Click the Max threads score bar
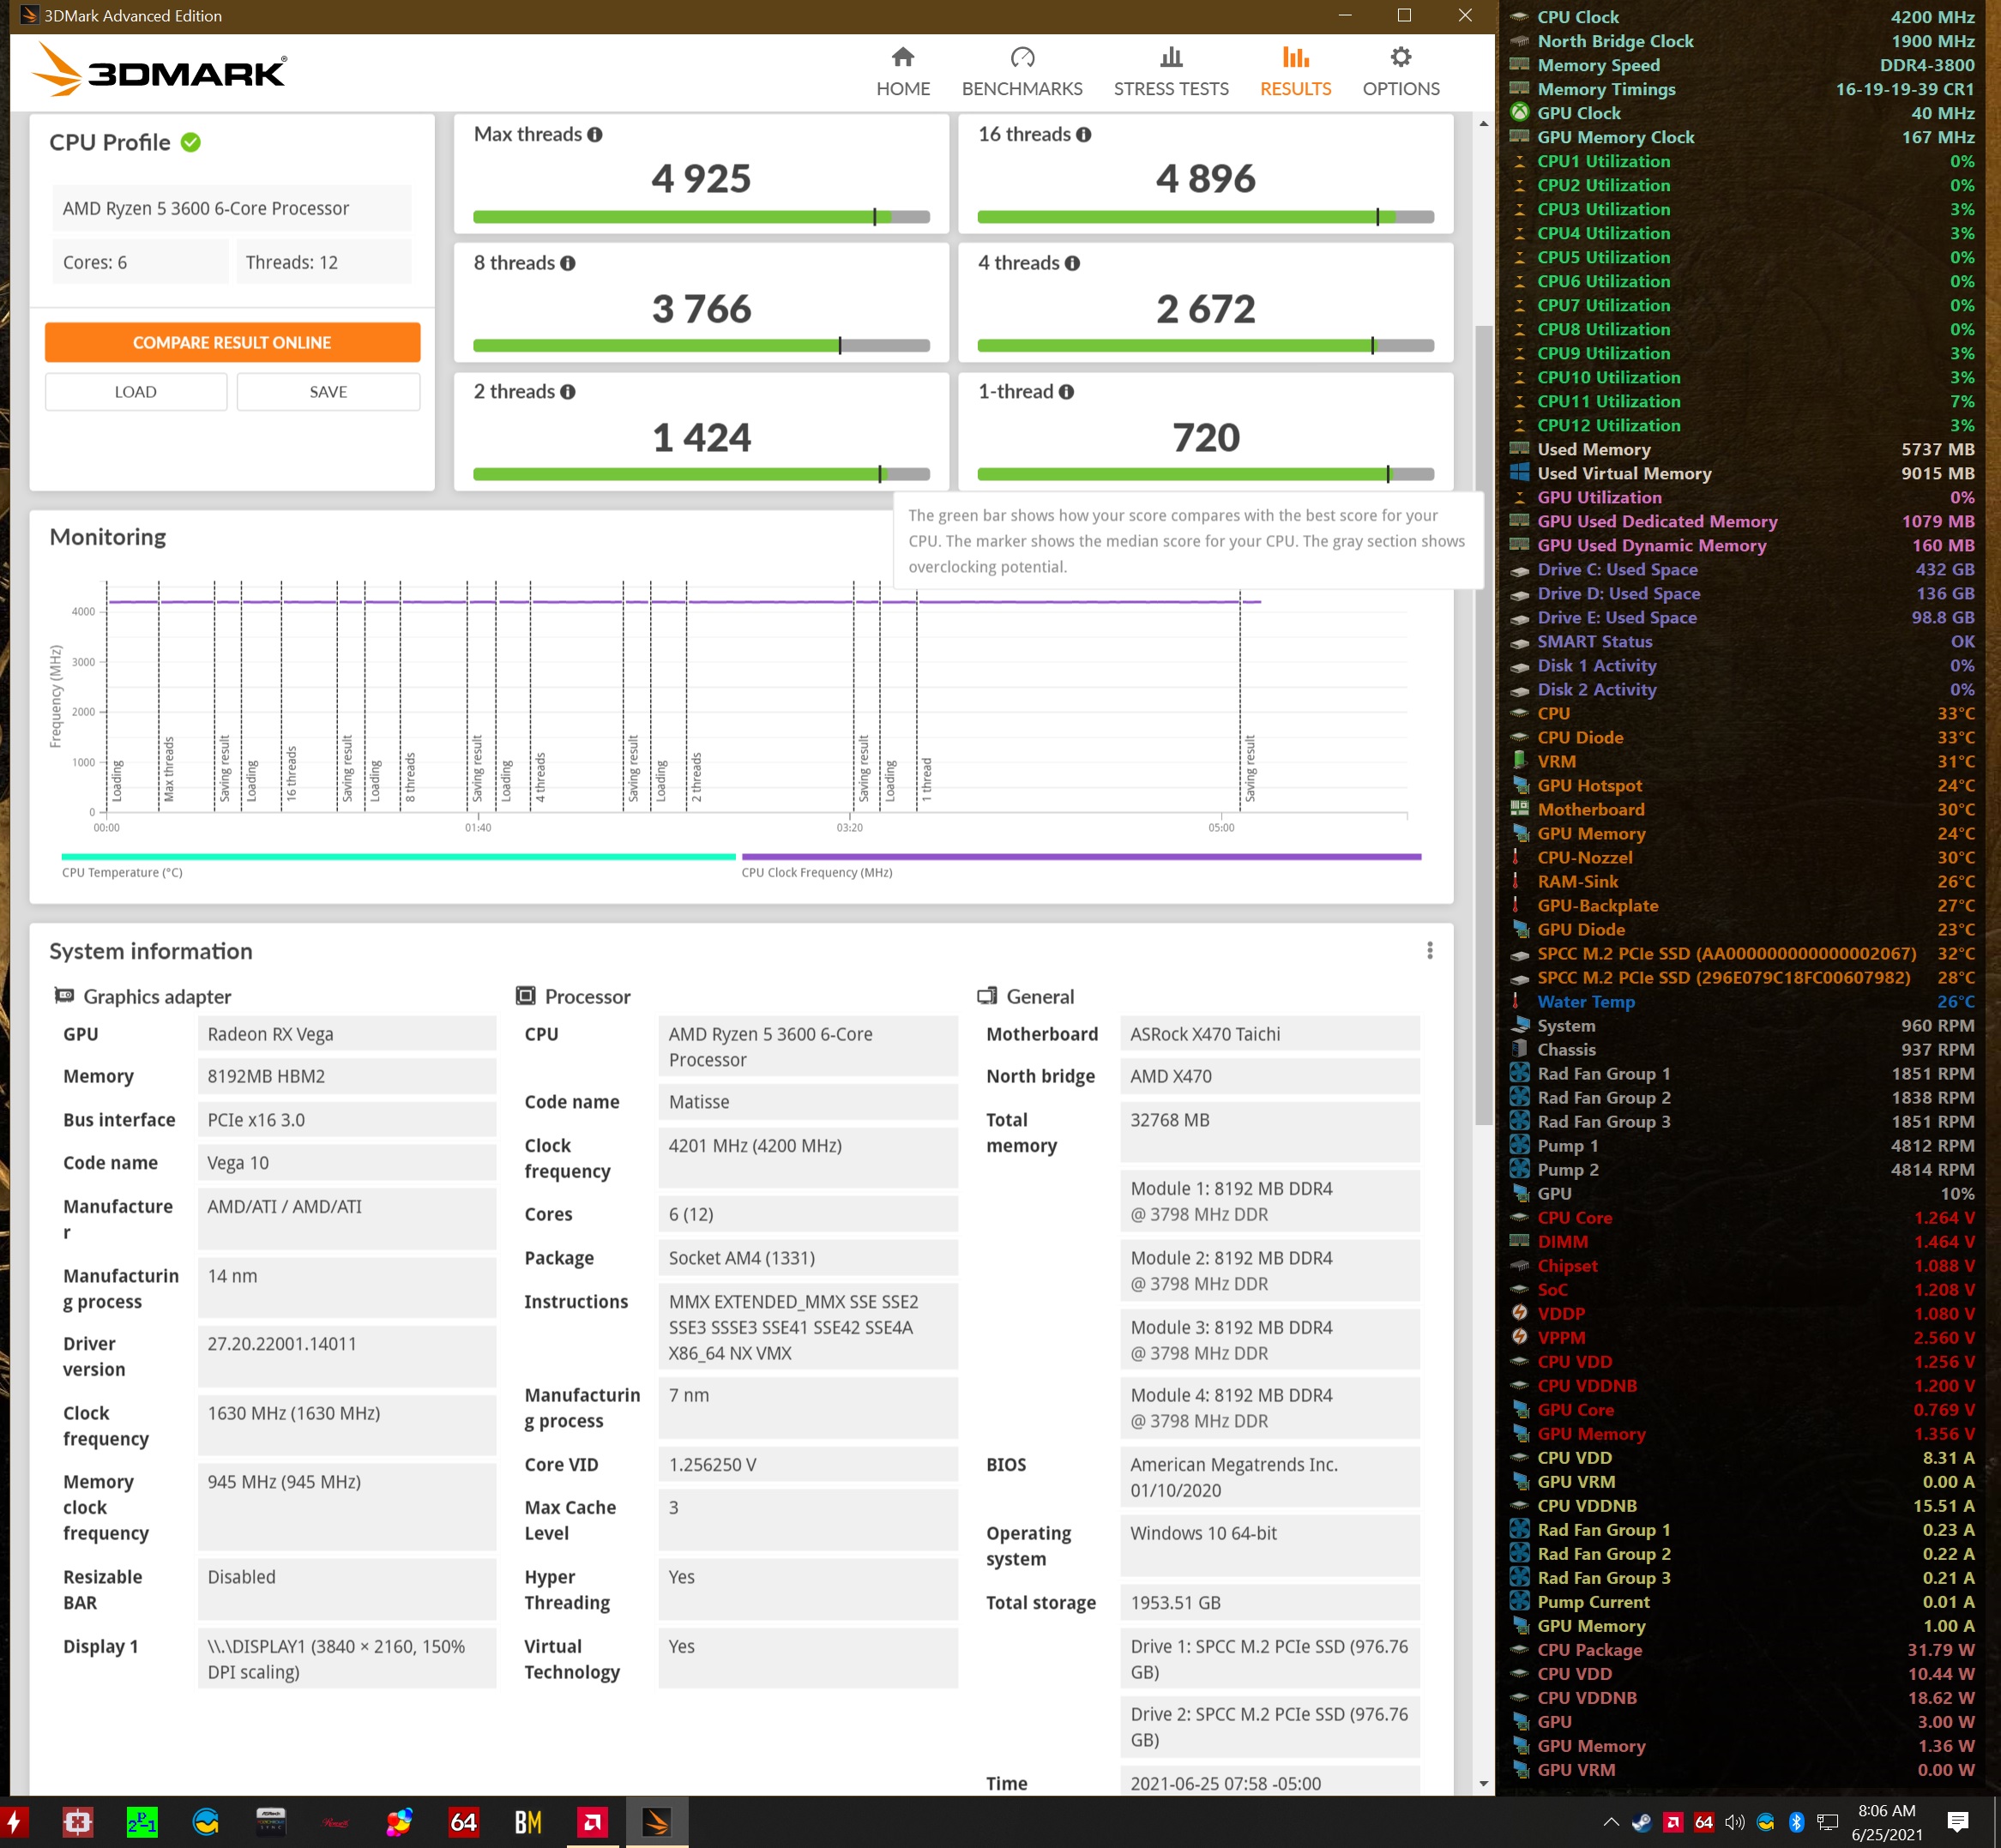 pos(701,217)
